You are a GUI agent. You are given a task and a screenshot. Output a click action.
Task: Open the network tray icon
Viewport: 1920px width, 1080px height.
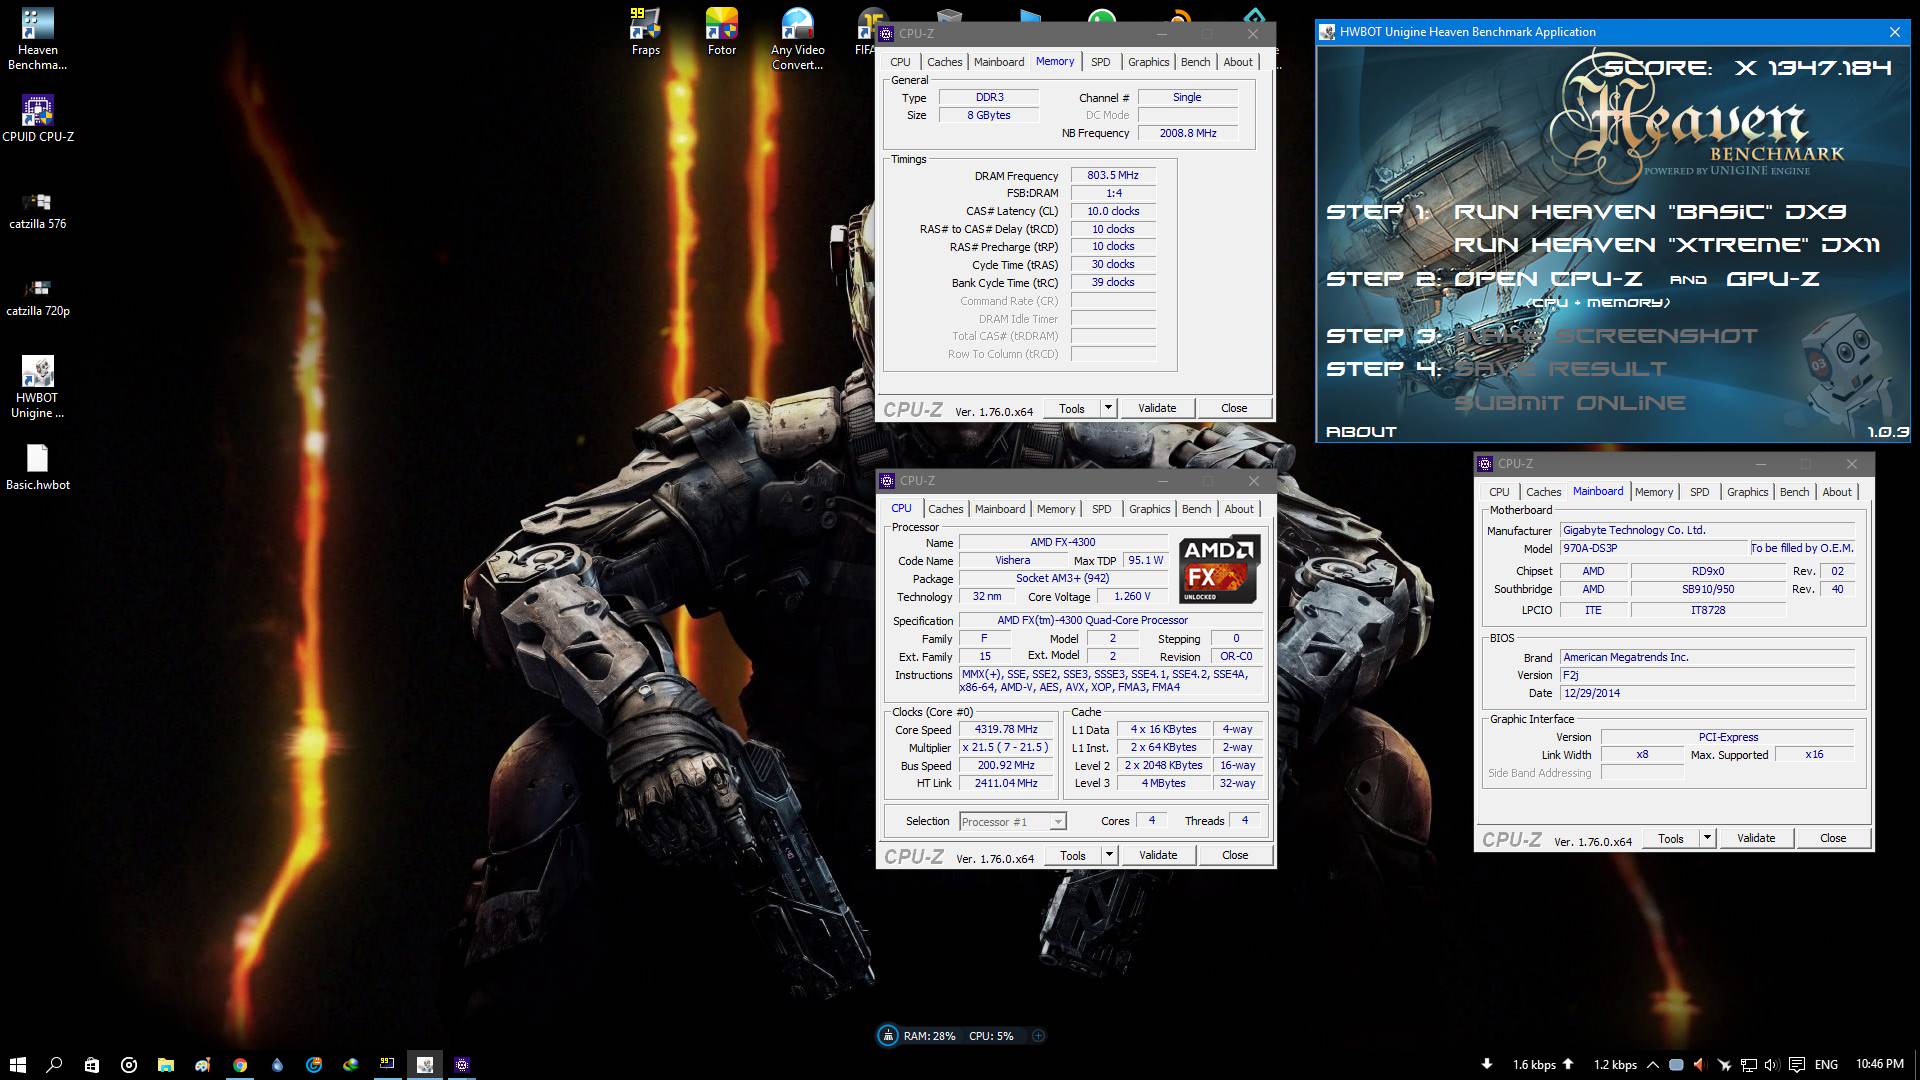pyautogui.click(x=1748, y=1064)
